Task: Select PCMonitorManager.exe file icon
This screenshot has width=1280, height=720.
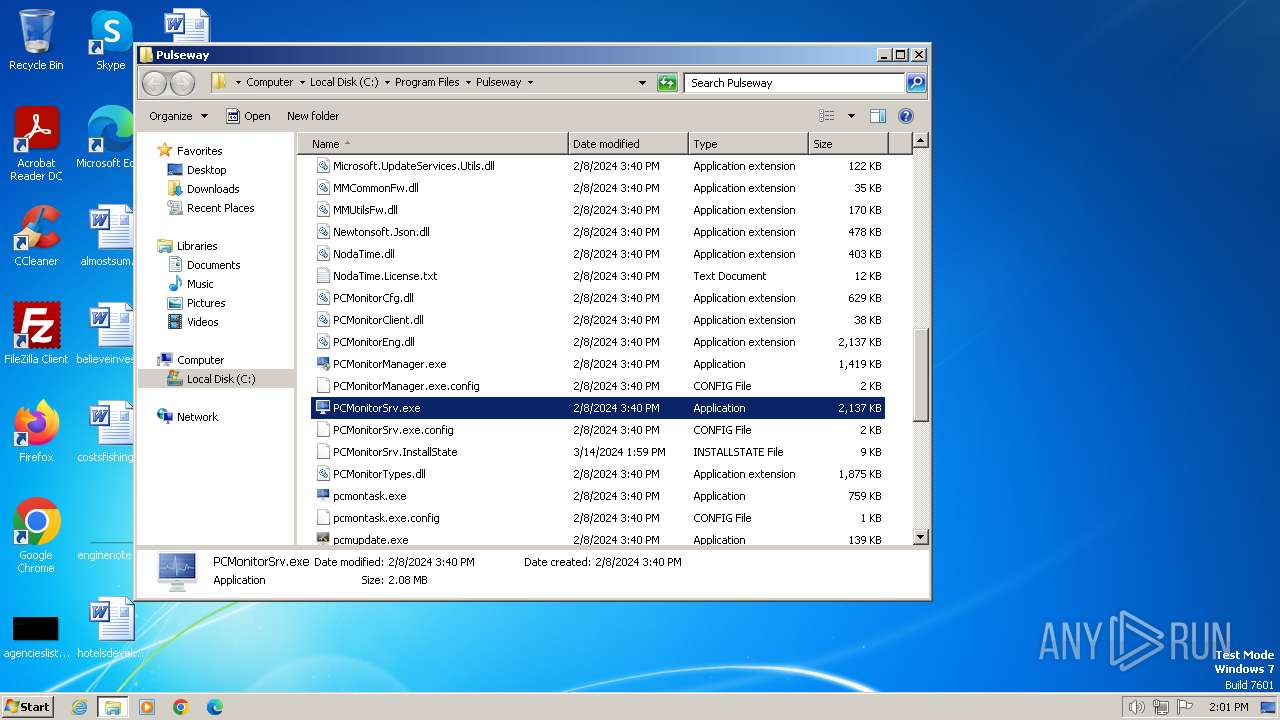Action: coord(323,364)
